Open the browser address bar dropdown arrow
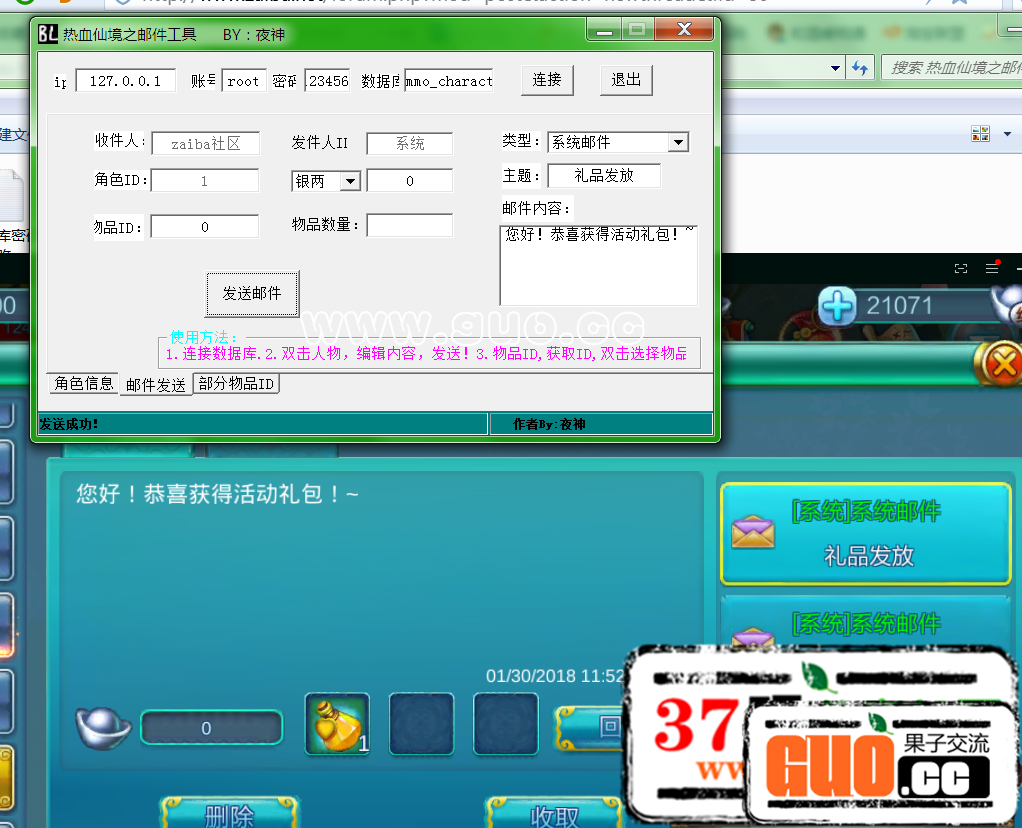The image size is (1022, 828). coord(836,68)
